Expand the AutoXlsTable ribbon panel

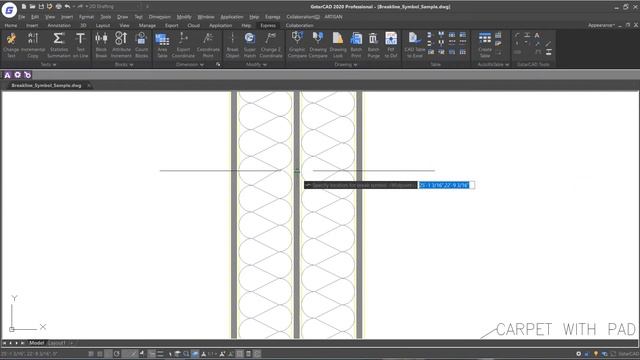tap(493, 64)
